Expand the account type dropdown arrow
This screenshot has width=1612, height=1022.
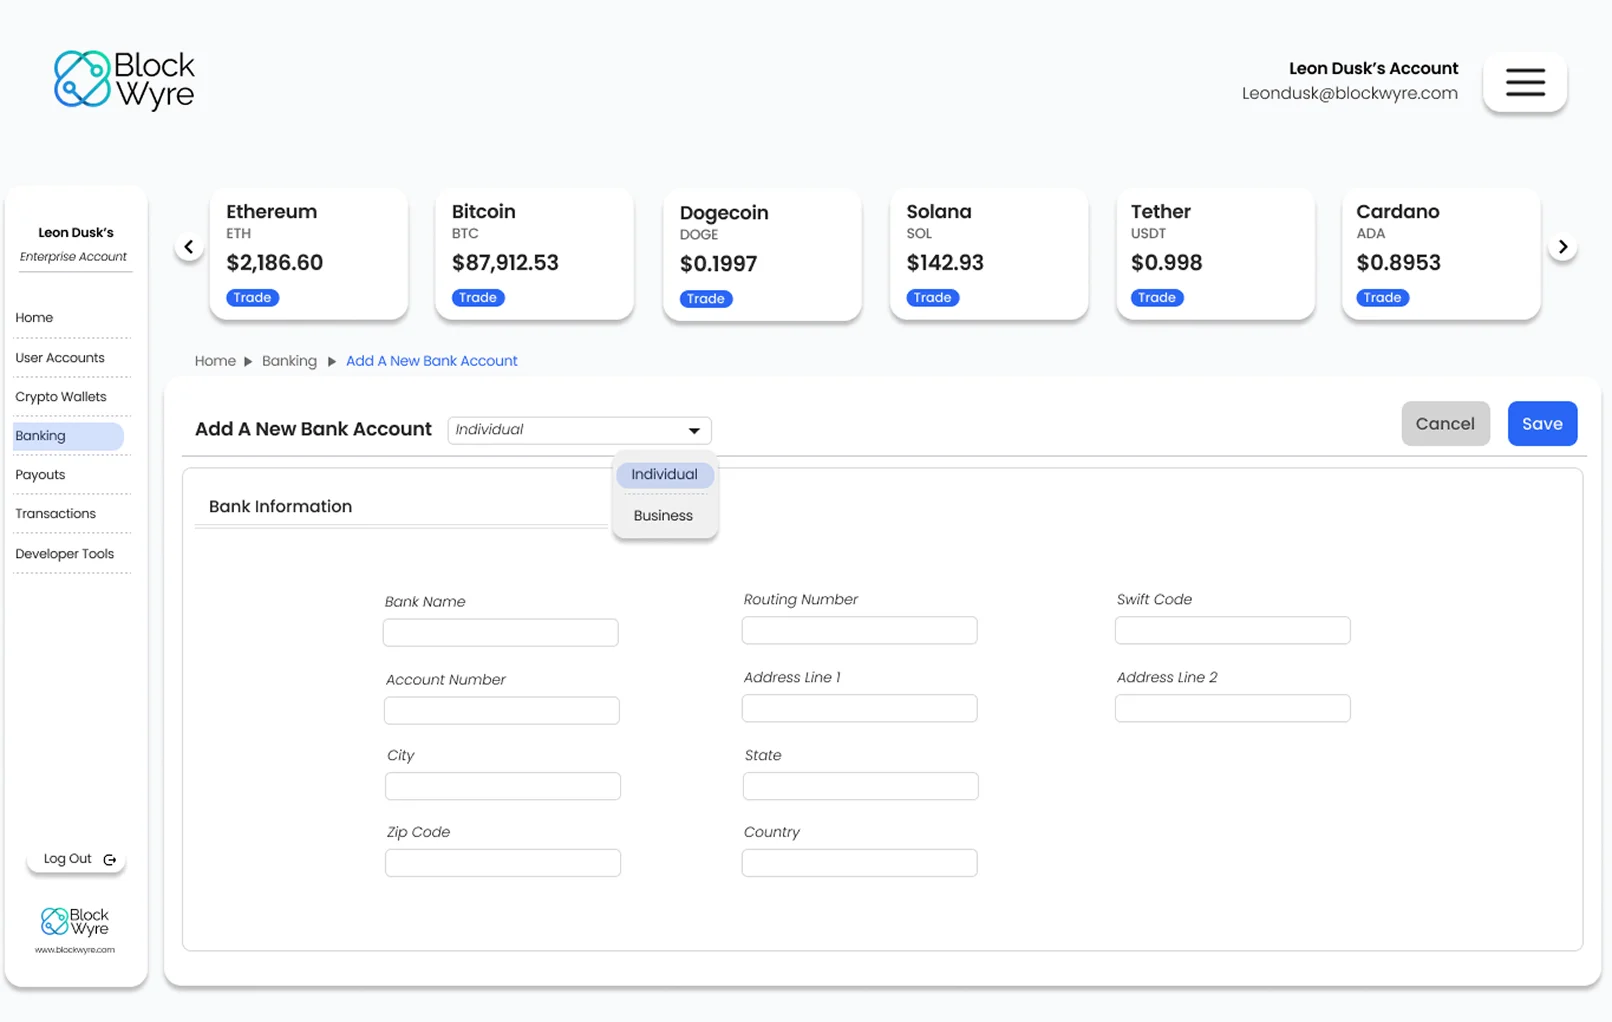[x=693, y=431]
